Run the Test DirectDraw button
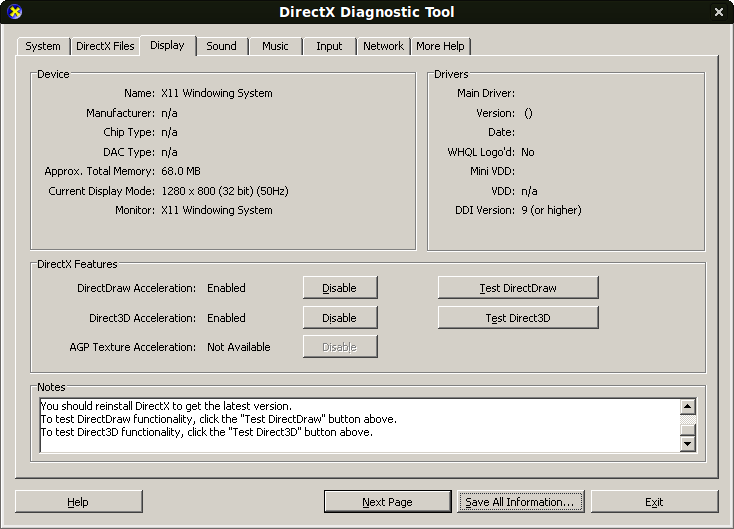This screenshot has width=734, height=529. (518, 288)
